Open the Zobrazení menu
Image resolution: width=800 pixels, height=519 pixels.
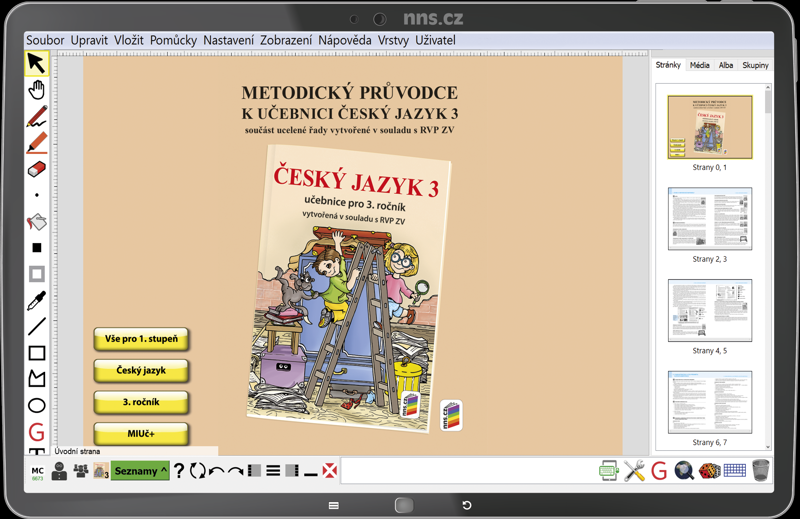(x=286, y=40)
